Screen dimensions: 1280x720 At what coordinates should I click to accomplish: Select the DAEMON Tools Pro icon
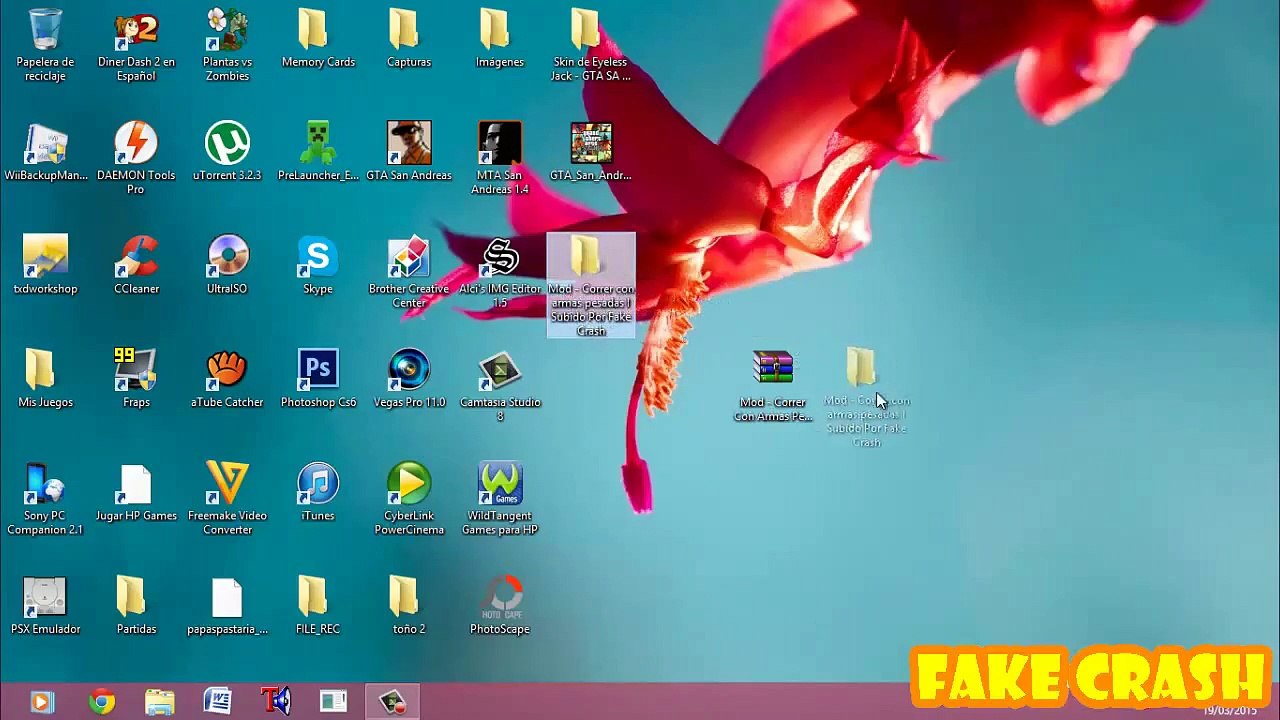point(136,158)
